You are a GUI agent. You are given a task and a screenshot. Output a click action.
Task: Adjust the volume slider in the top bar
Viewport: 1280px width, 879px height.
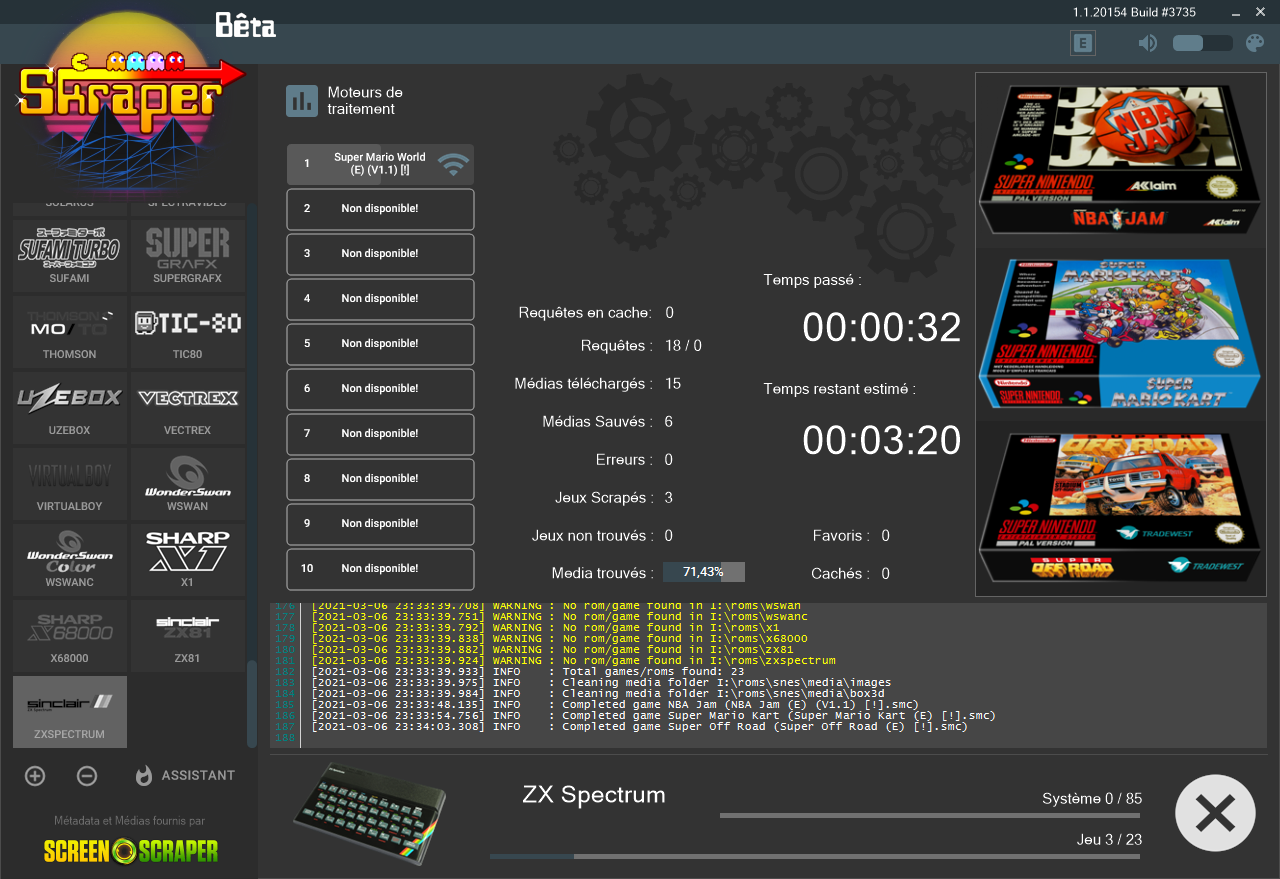1202,43
